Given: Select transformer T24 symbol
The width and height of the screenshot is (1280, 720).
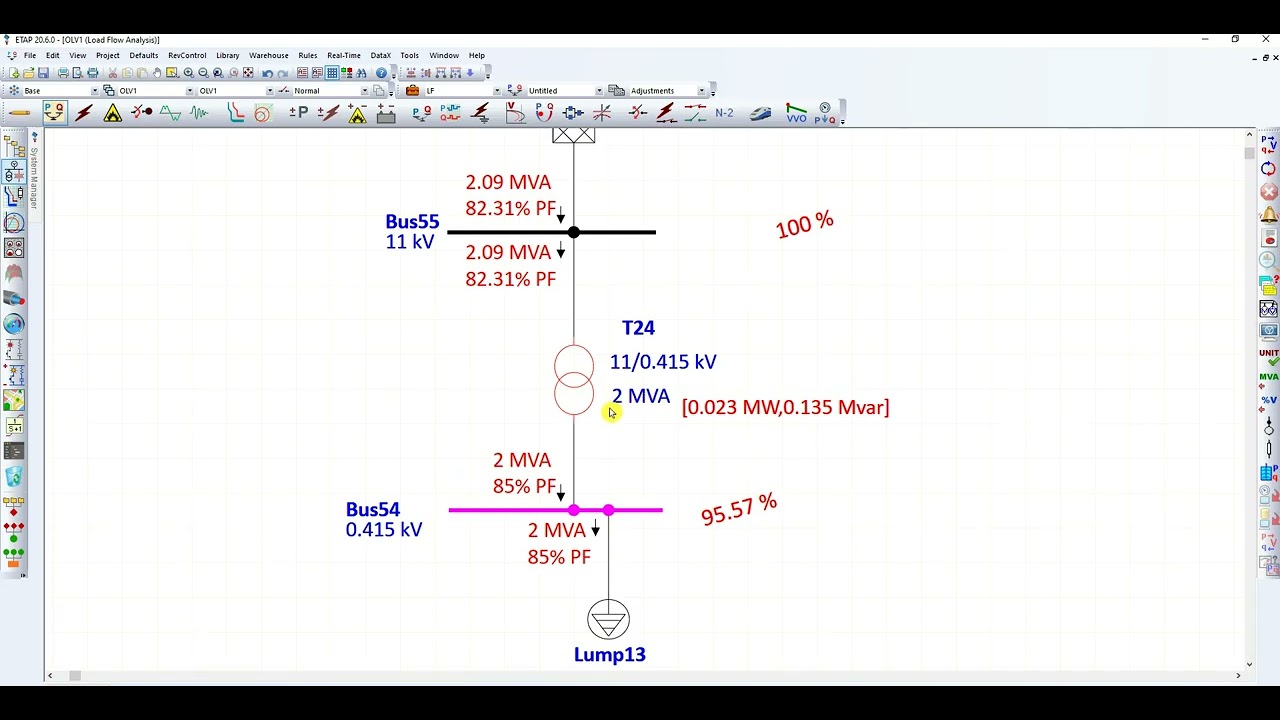Looking at the screenshot, I should [574, 380].
